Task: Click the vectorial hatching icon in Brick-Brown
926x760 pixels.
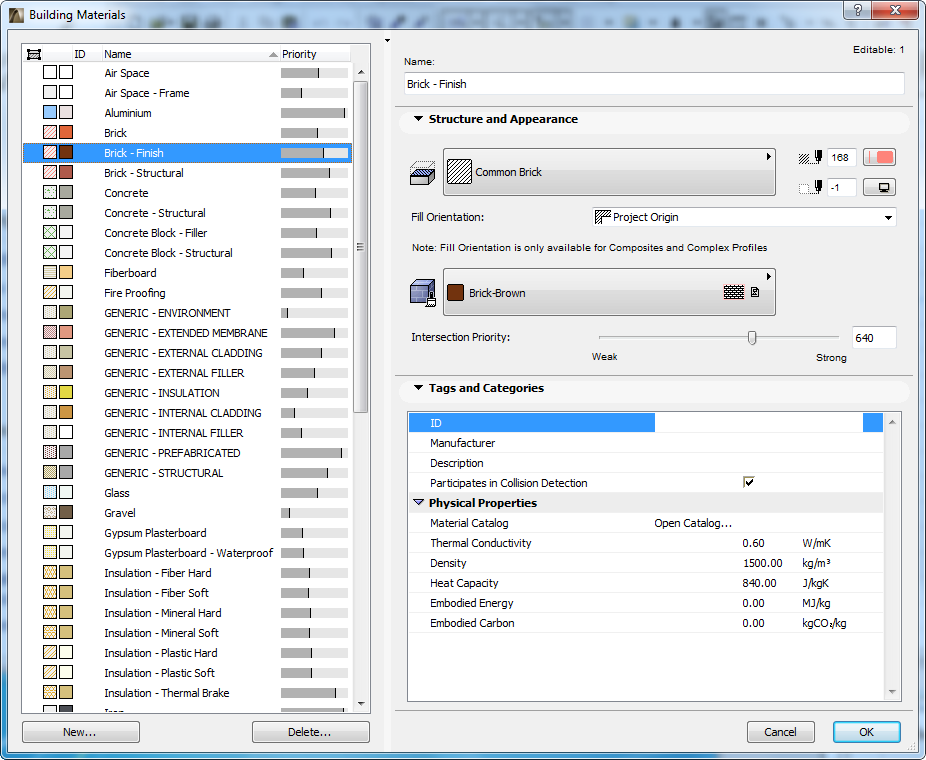Action: [x=755, y=292]
